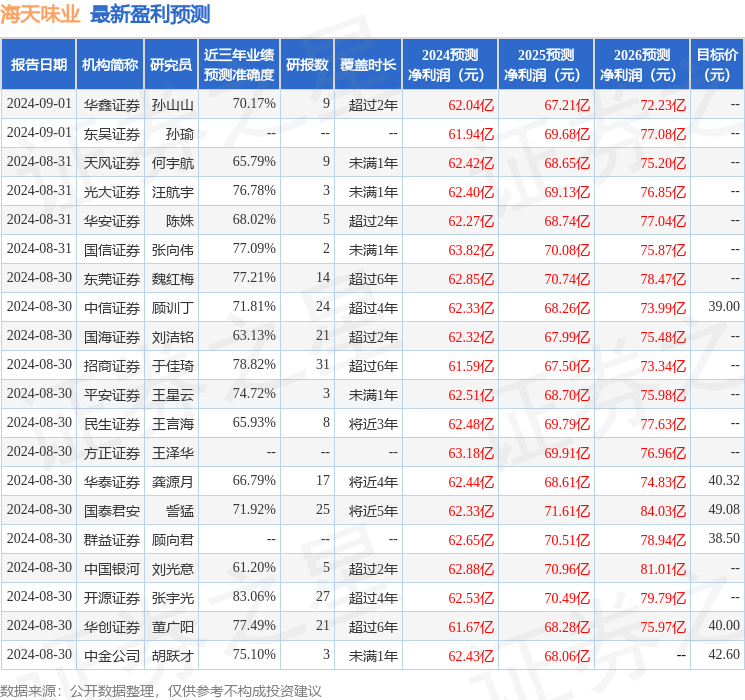745x700 pixels.
Task: Click the 2026预测净利润 column header
Action: (x=642, y=65)
